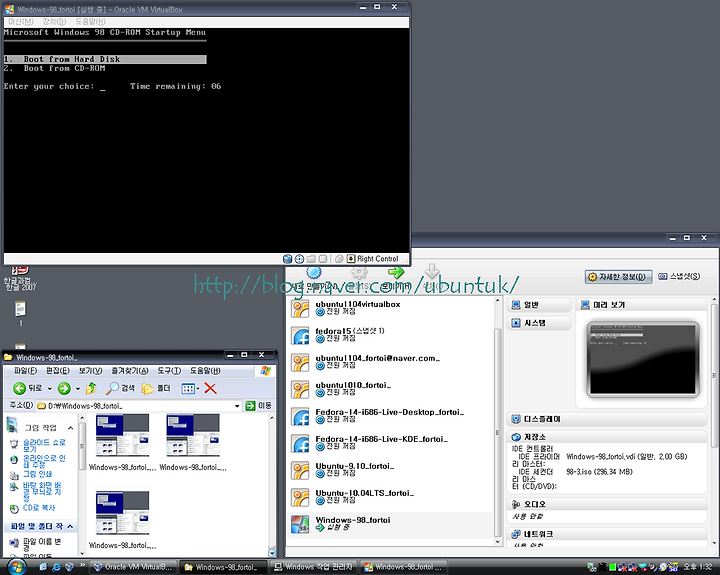The height and width of the screenshot is (575, 720).
Task: Open Search (검색) in Explorer toolbar
Action: 120,389
